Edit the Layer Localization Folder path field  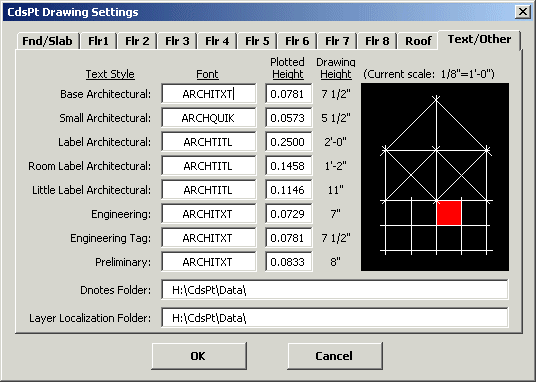click(335, 318)
